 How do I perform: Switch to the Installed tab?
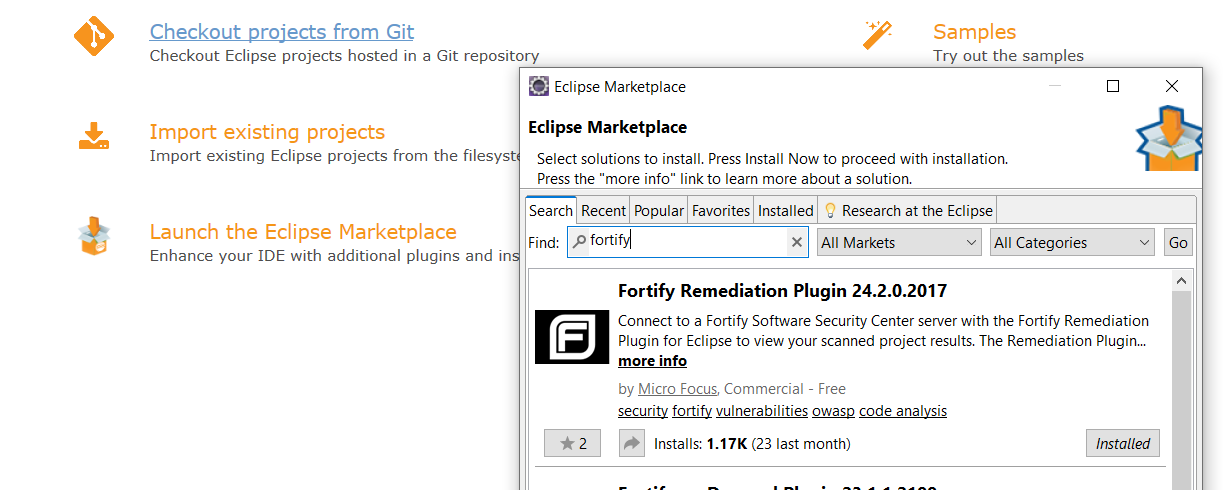786,210
